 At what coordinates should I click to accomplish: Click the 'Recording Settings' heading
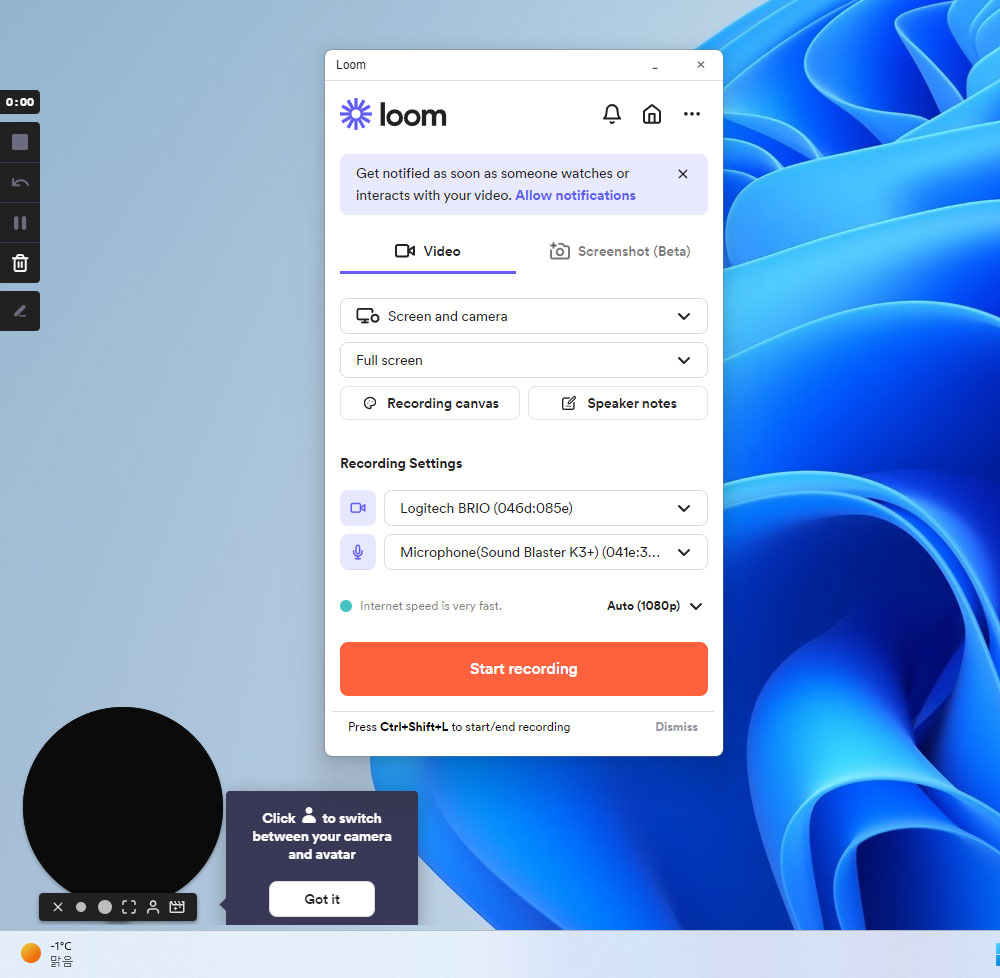pos(401,463)
